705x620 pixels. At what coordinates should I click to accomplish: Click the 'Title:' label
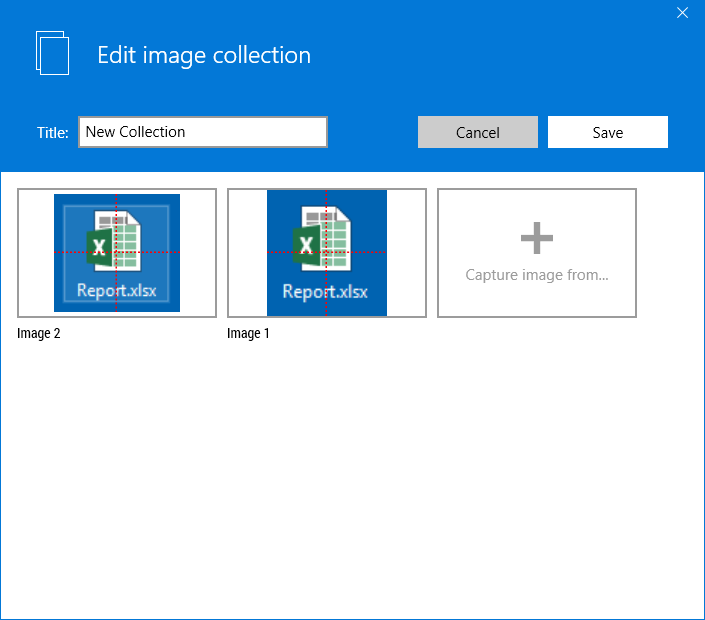pos(53,133)
